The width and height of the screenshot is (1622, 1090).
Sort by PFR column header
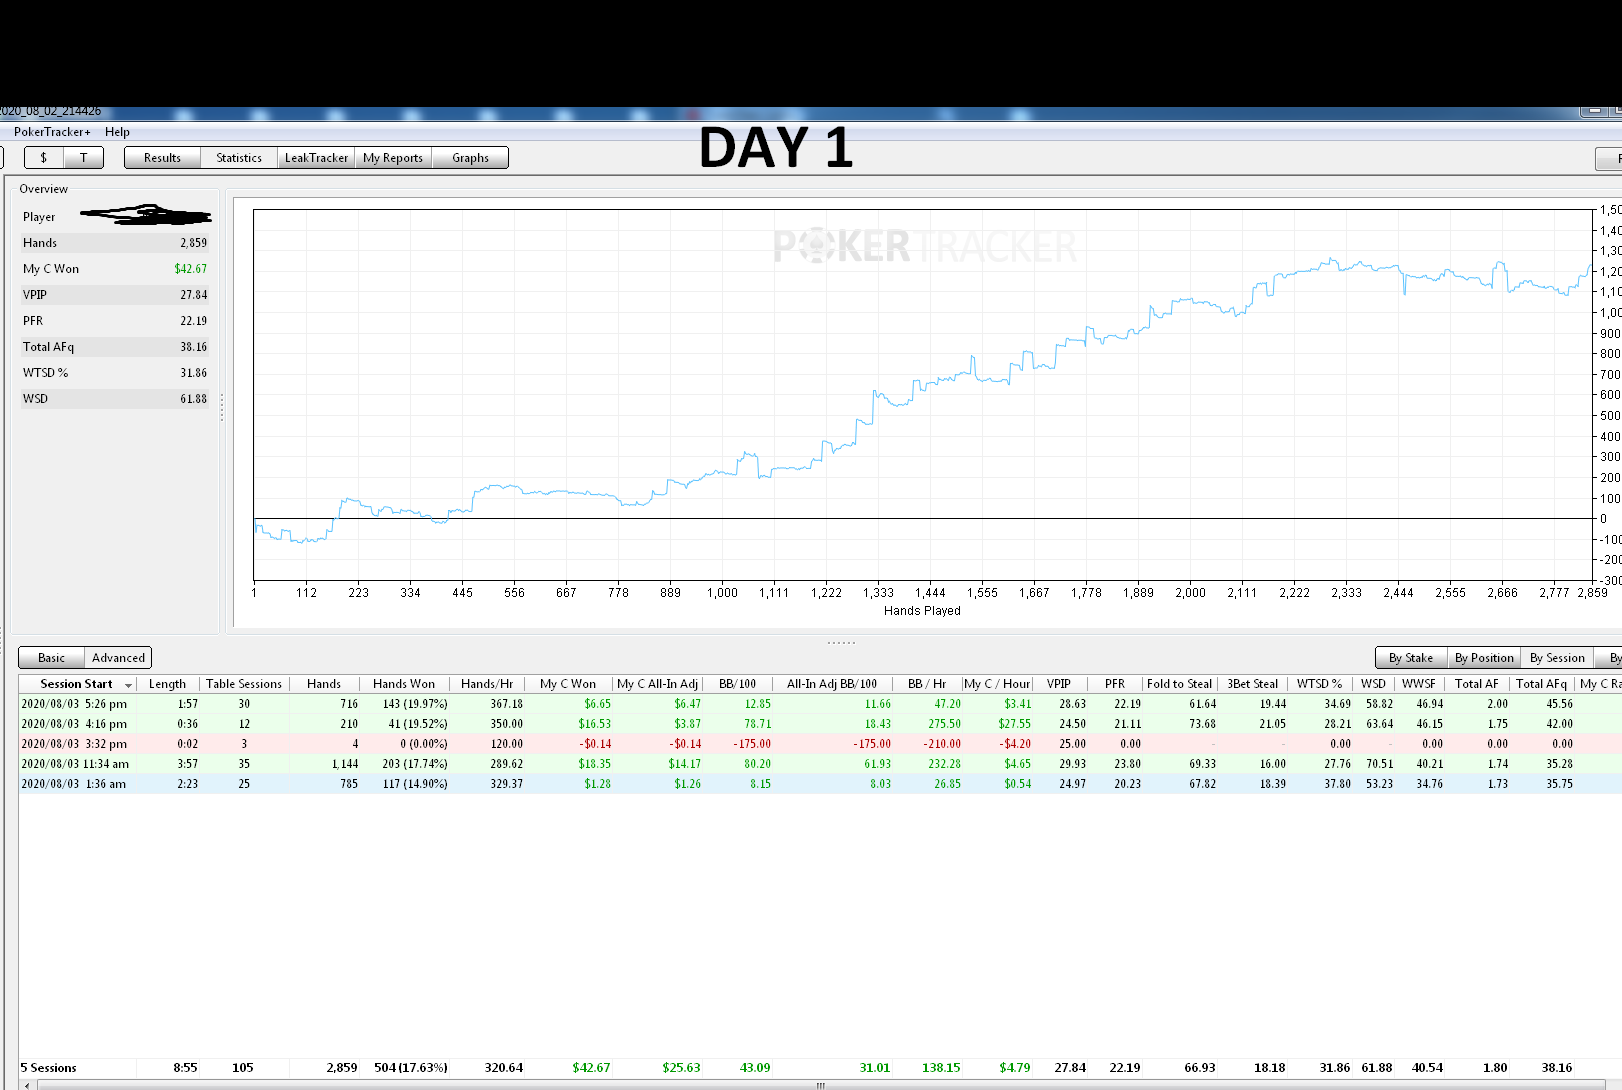tap(1115, 684)
